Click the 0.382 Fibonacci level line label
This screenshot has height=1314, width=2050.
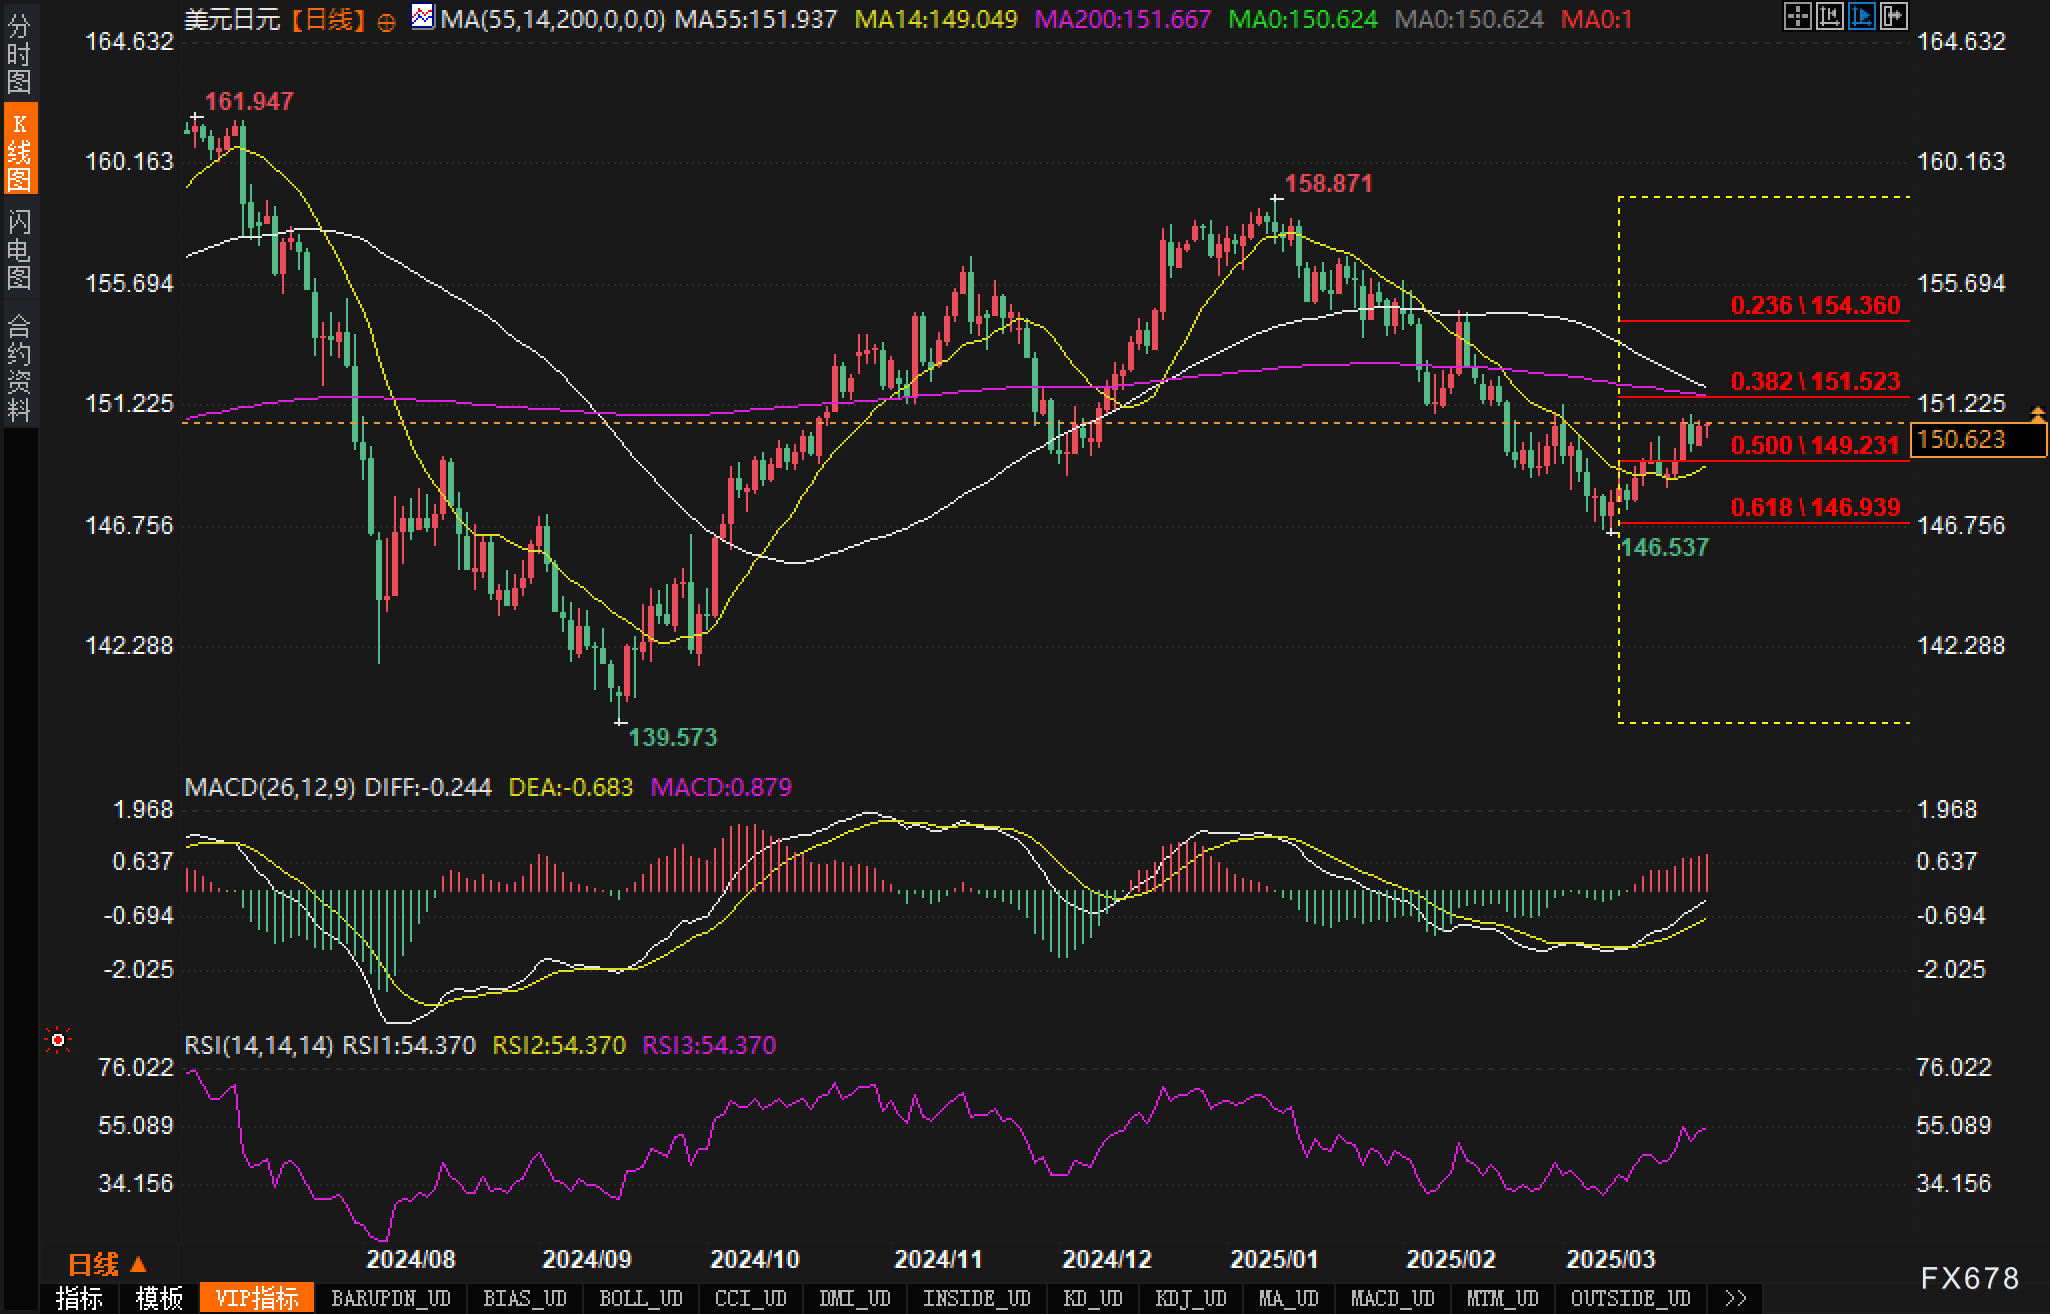1814,381
